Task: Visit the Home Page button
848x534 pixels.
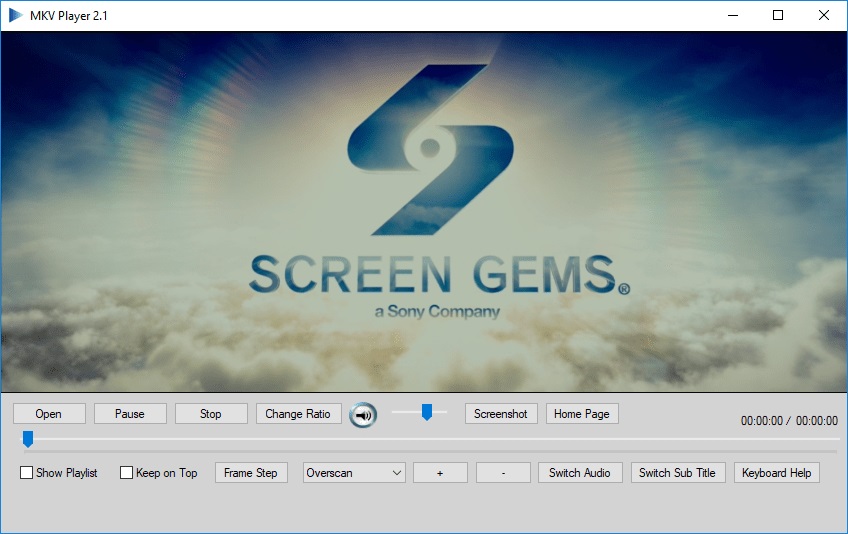Action: pyautogui.click(x=582, y=414)
